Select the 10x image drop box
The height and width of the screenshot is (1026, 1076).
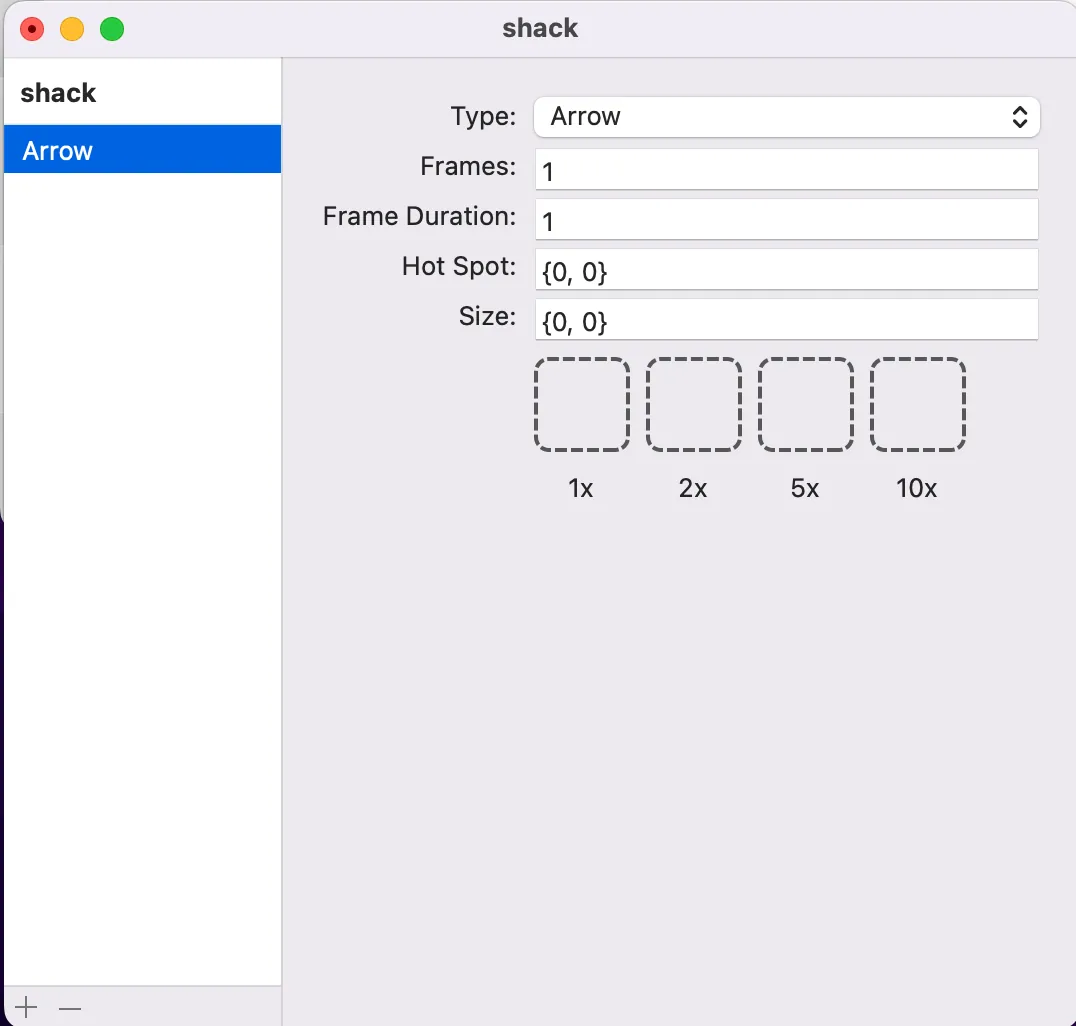click(x=917, y=404)
